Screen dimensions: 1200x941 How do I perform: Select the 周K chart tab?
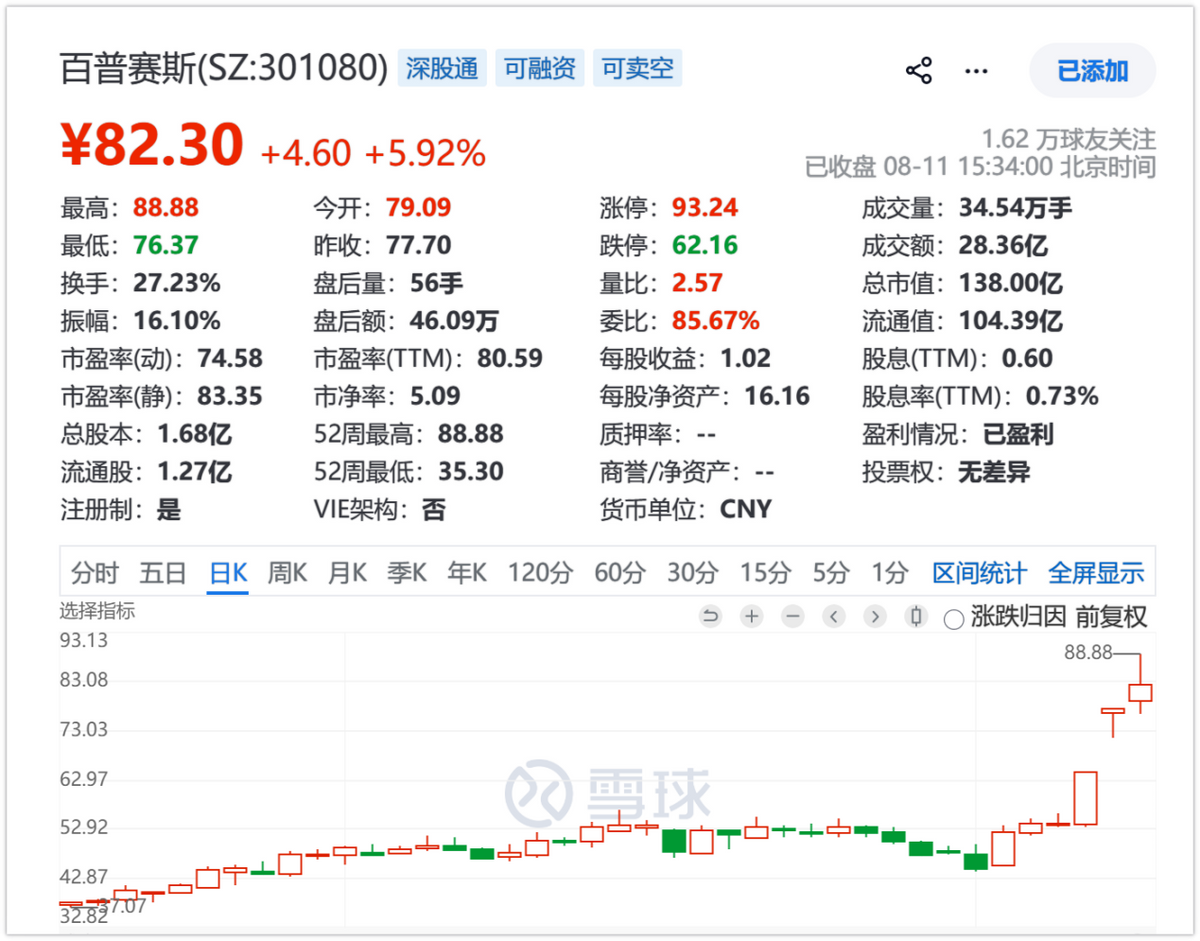click(287, 573)
